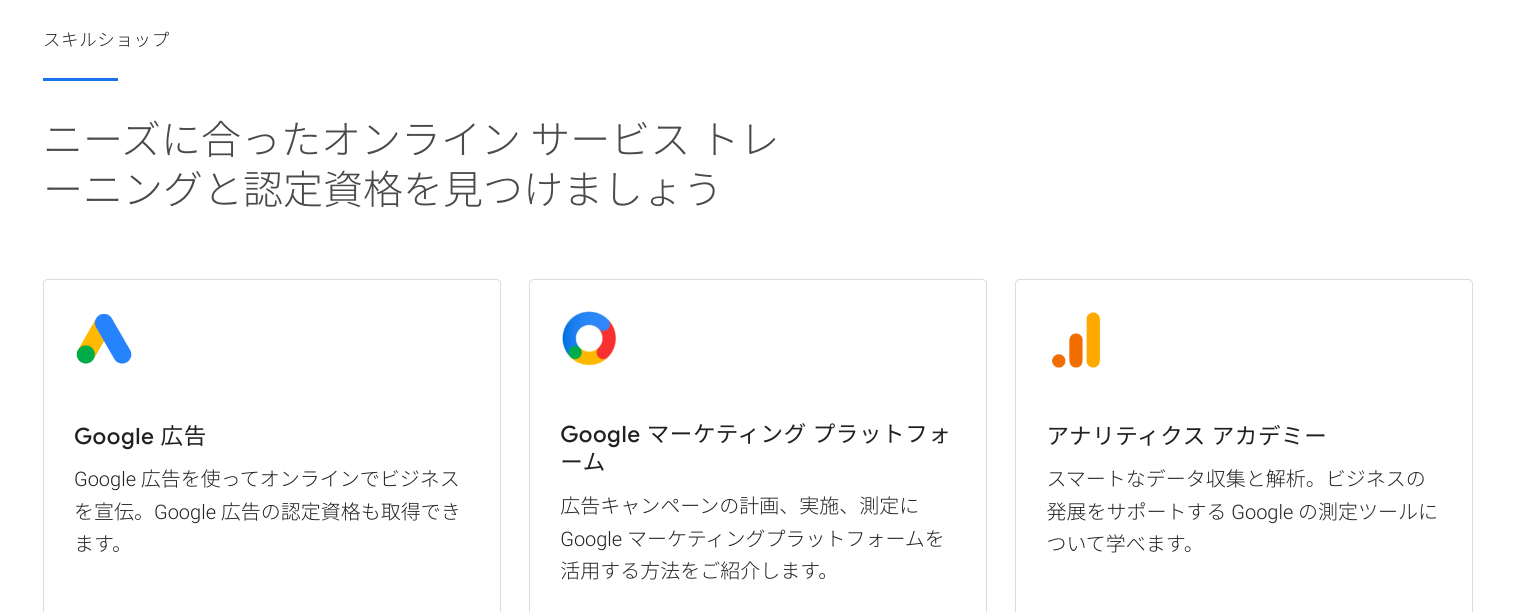Click the second heading line ending in 見つけましょう
The image size is (1537, 612).
click(x=382, y=189)
